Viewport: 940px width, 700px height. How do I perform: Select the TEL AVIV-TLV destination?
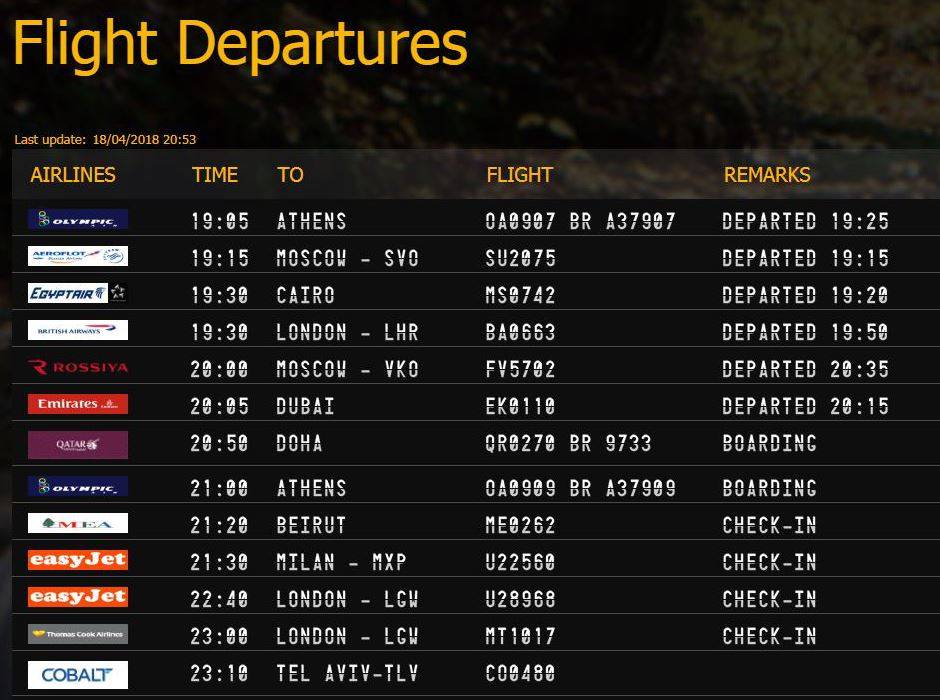pos(347,674)
